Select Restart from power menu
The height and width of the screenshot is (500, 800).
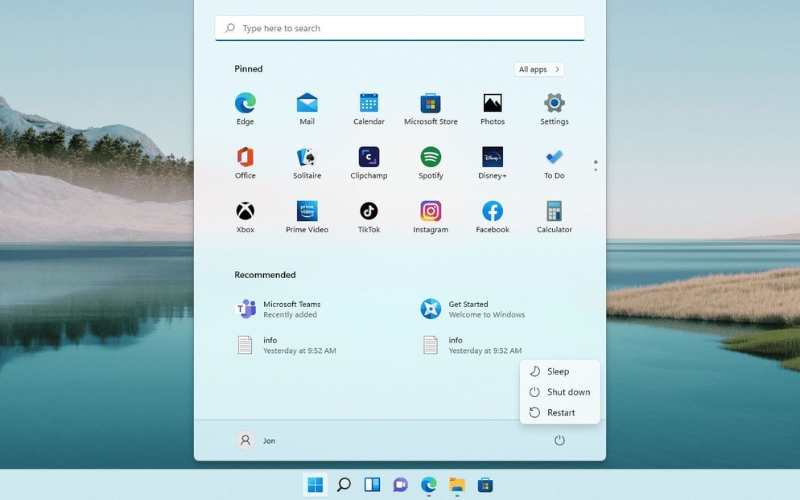pyautogui.click(x=560, y=412)
